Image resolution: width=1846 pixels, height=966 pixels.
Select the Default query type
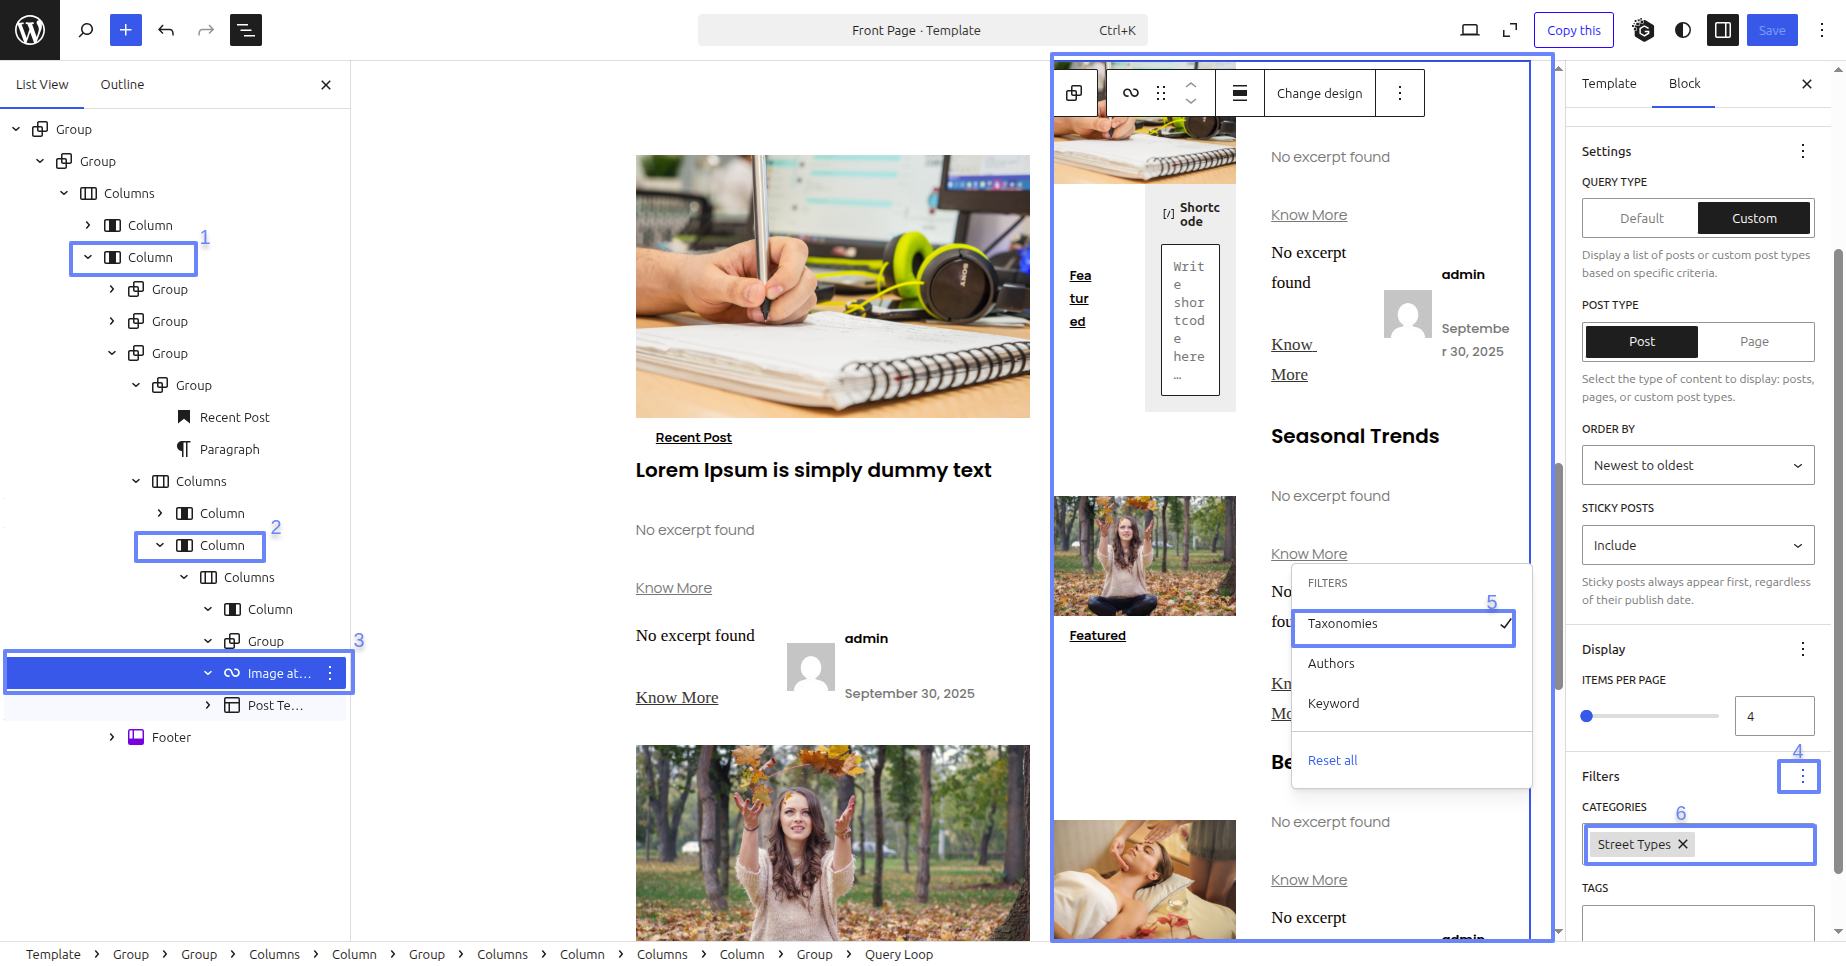(1641, 218)
